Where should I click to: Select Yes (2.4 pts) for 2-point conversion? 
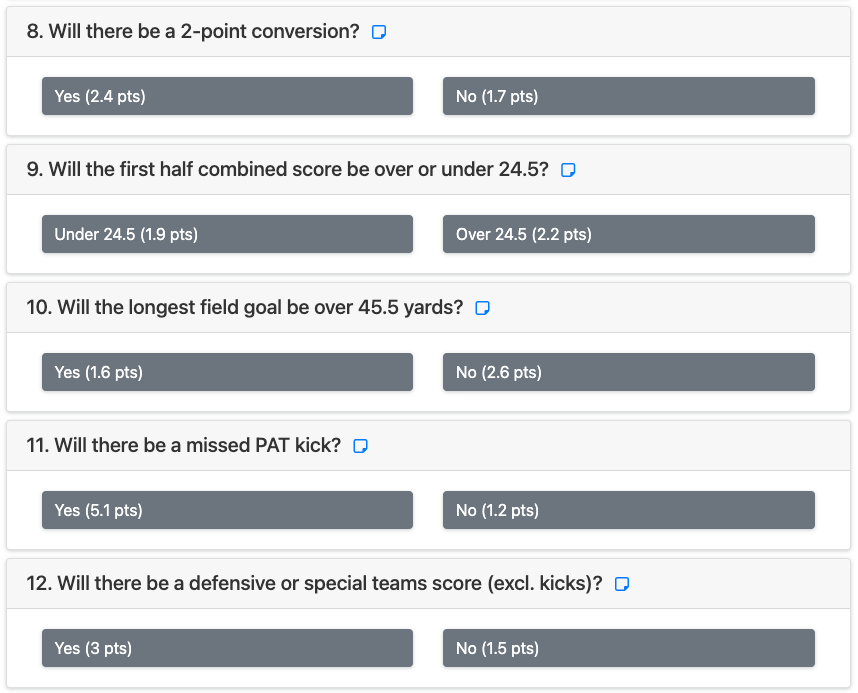coord(227,96)
